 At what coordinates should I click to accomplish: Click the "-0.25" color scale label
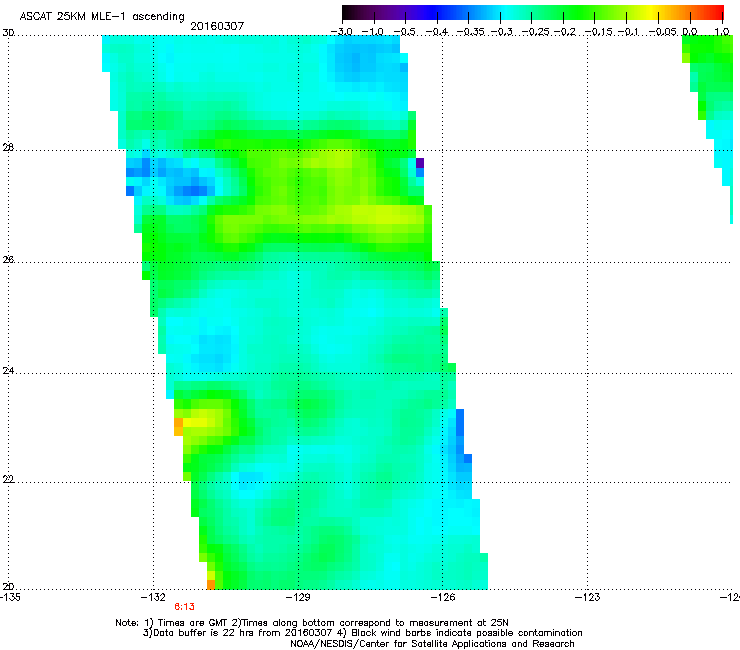tap(536, 32)
